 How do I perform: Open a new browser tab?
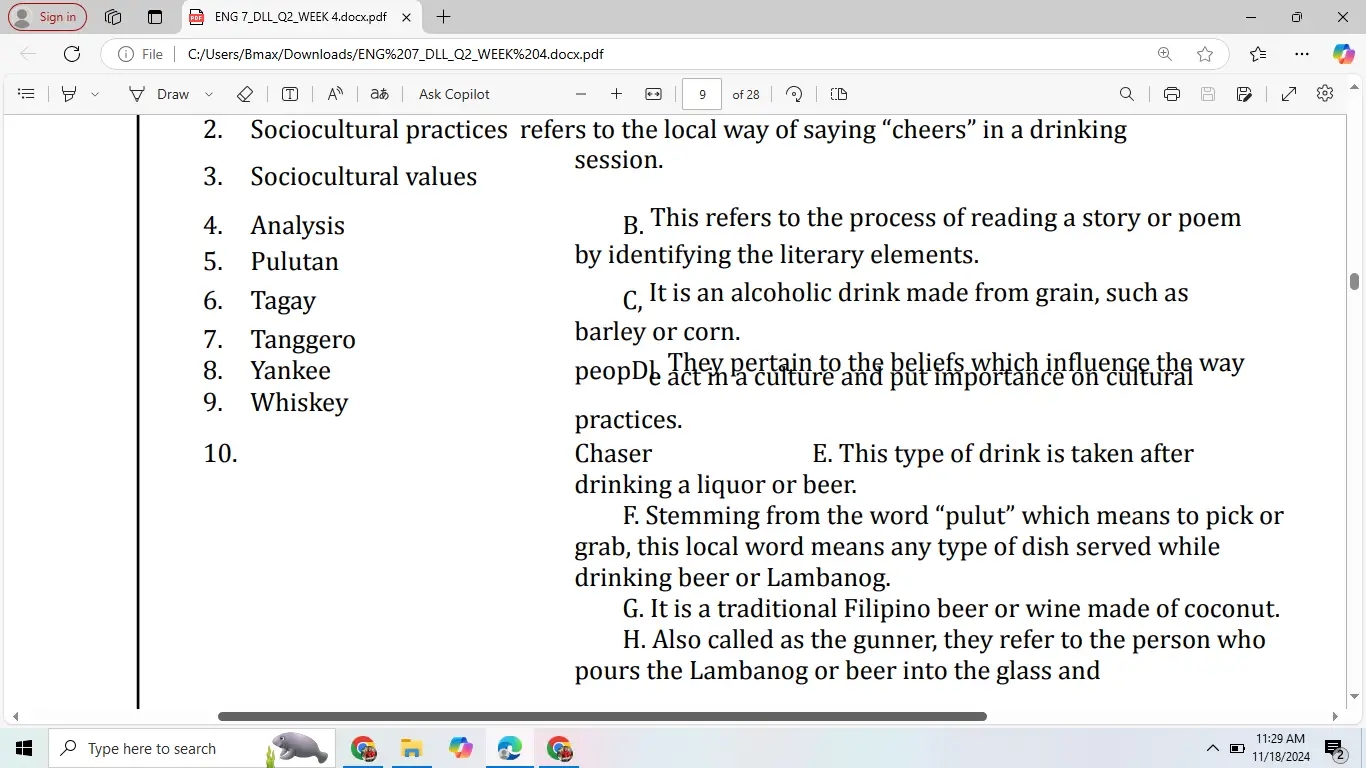click(x=444, y=17)
